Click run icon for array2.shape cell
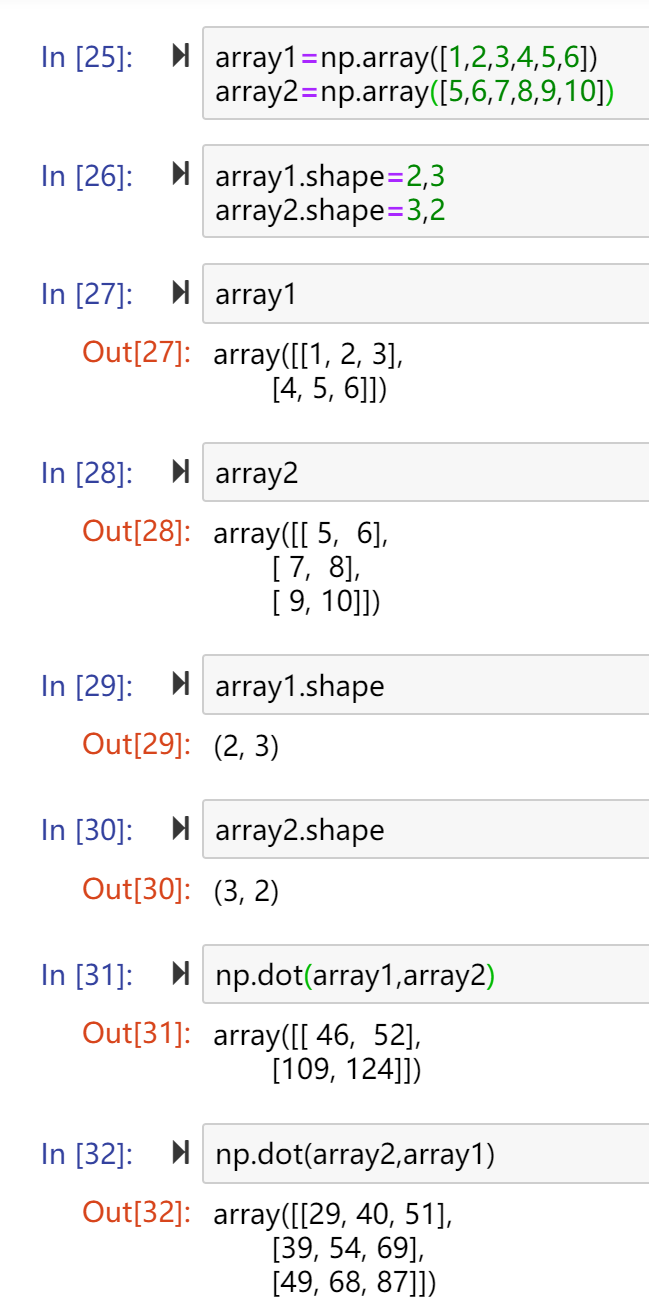The image size is (649, 1308). [x=180, y=829]
